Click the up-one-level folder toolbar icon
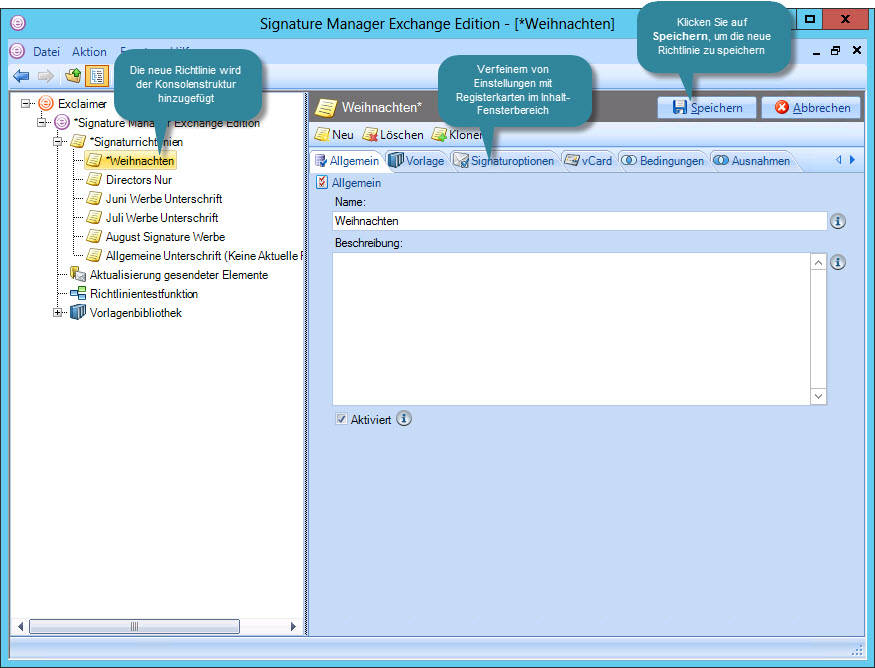The height and width of the screenshot is (668, 875). coord(73,76)
